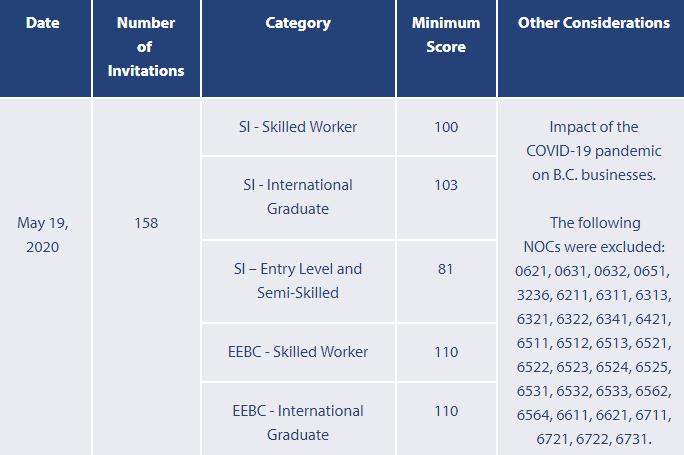Image resolution: width=684 pixels, height=455 pixels.
Task: Select the Minimum Score column header
Action: (446, 35)
